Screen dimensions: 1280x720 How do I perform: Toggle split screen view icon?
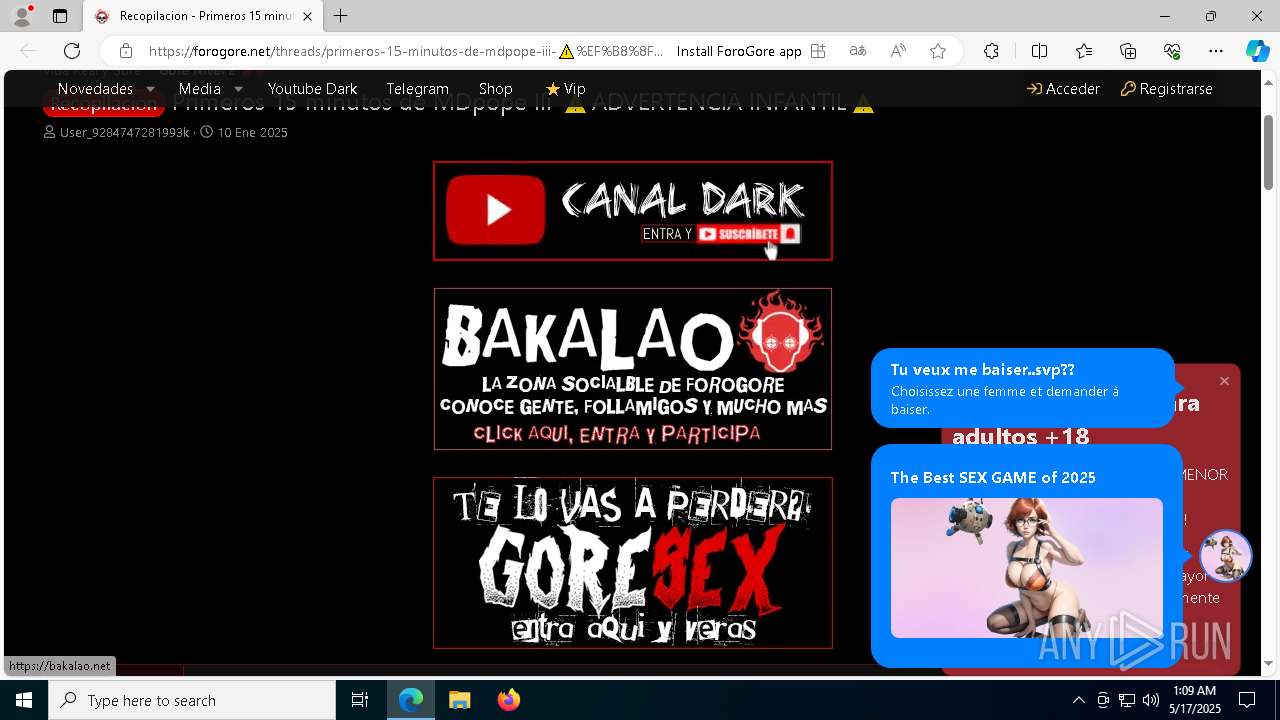click(x=1039, y=51)
